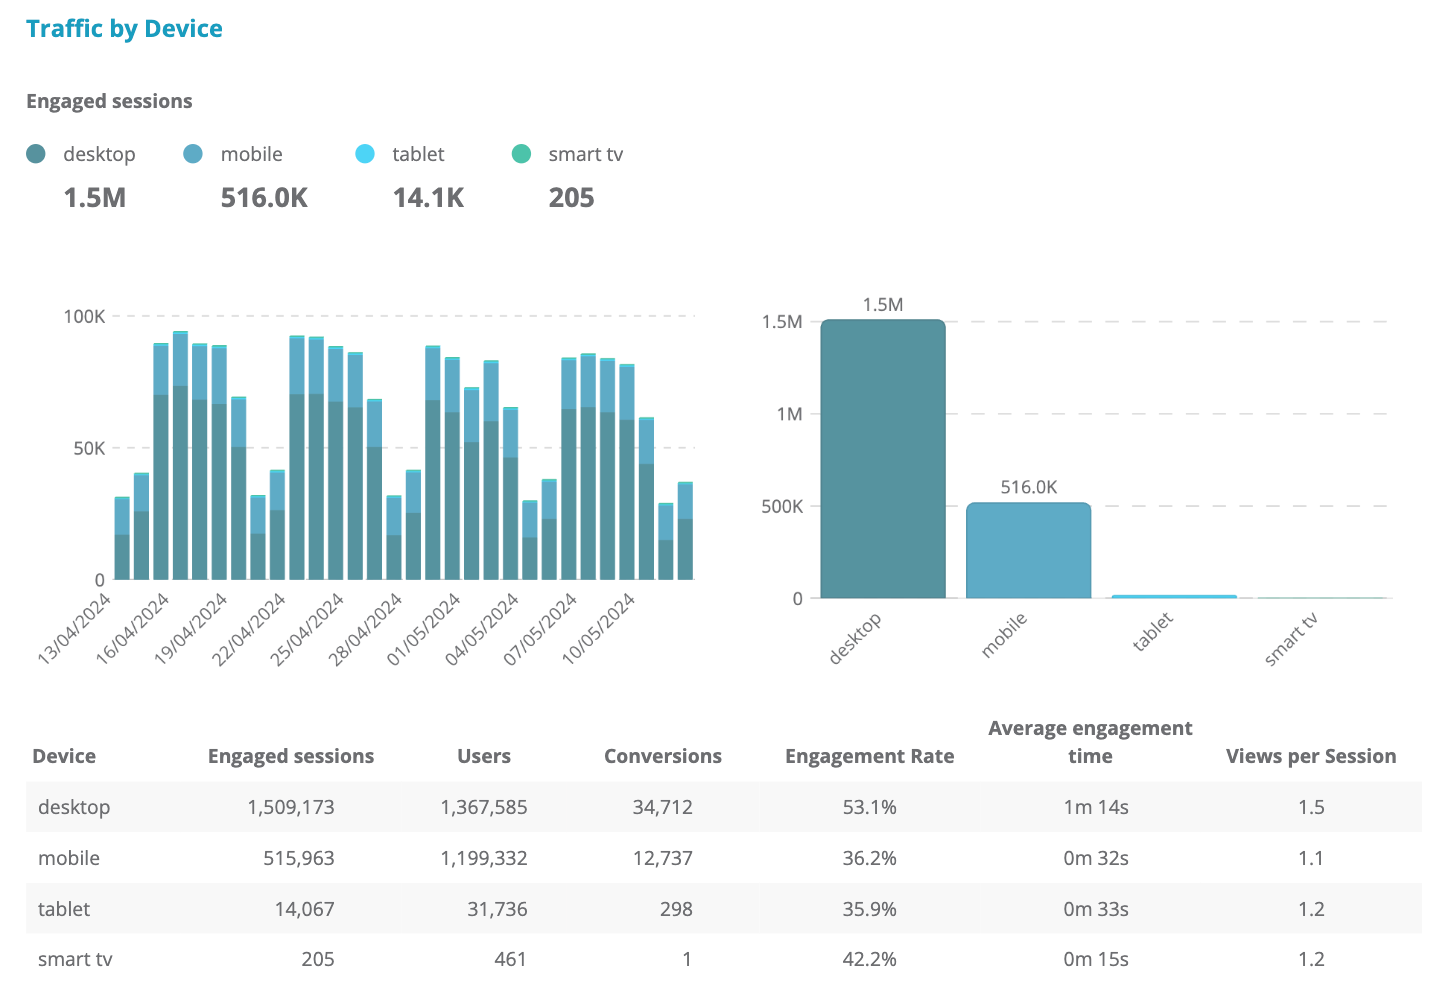Click the tablet legend color dot
Screen dimensions: 1440x986
coord(365,154)
